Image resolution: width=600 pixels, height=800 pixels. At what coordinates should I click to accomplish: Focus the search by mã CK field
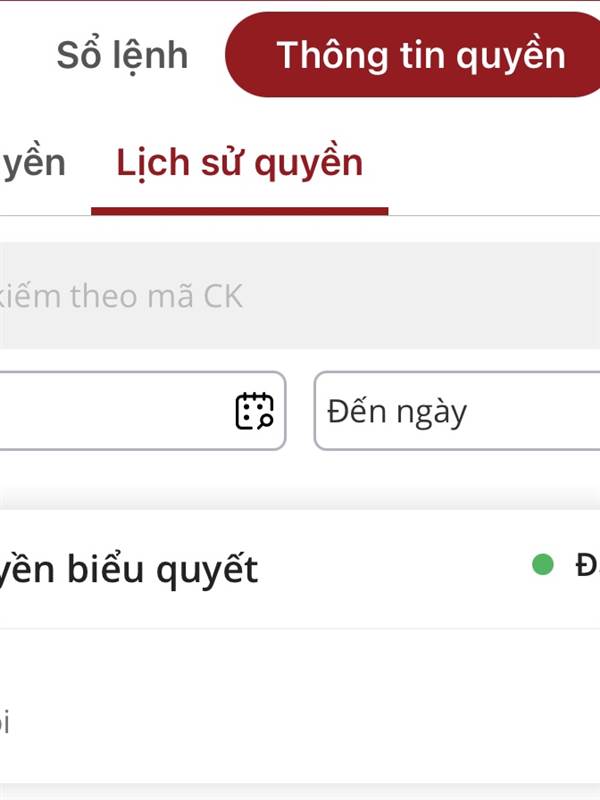tap(300, 295)
